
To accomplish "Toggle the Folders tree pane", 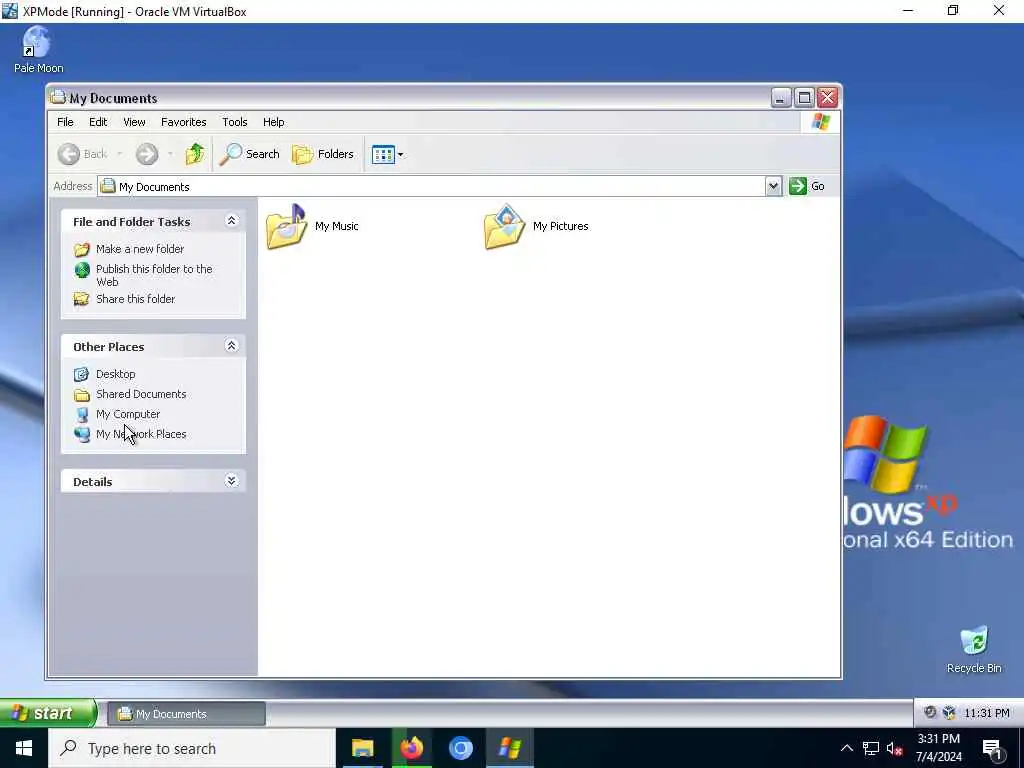I will coord(323,154).
